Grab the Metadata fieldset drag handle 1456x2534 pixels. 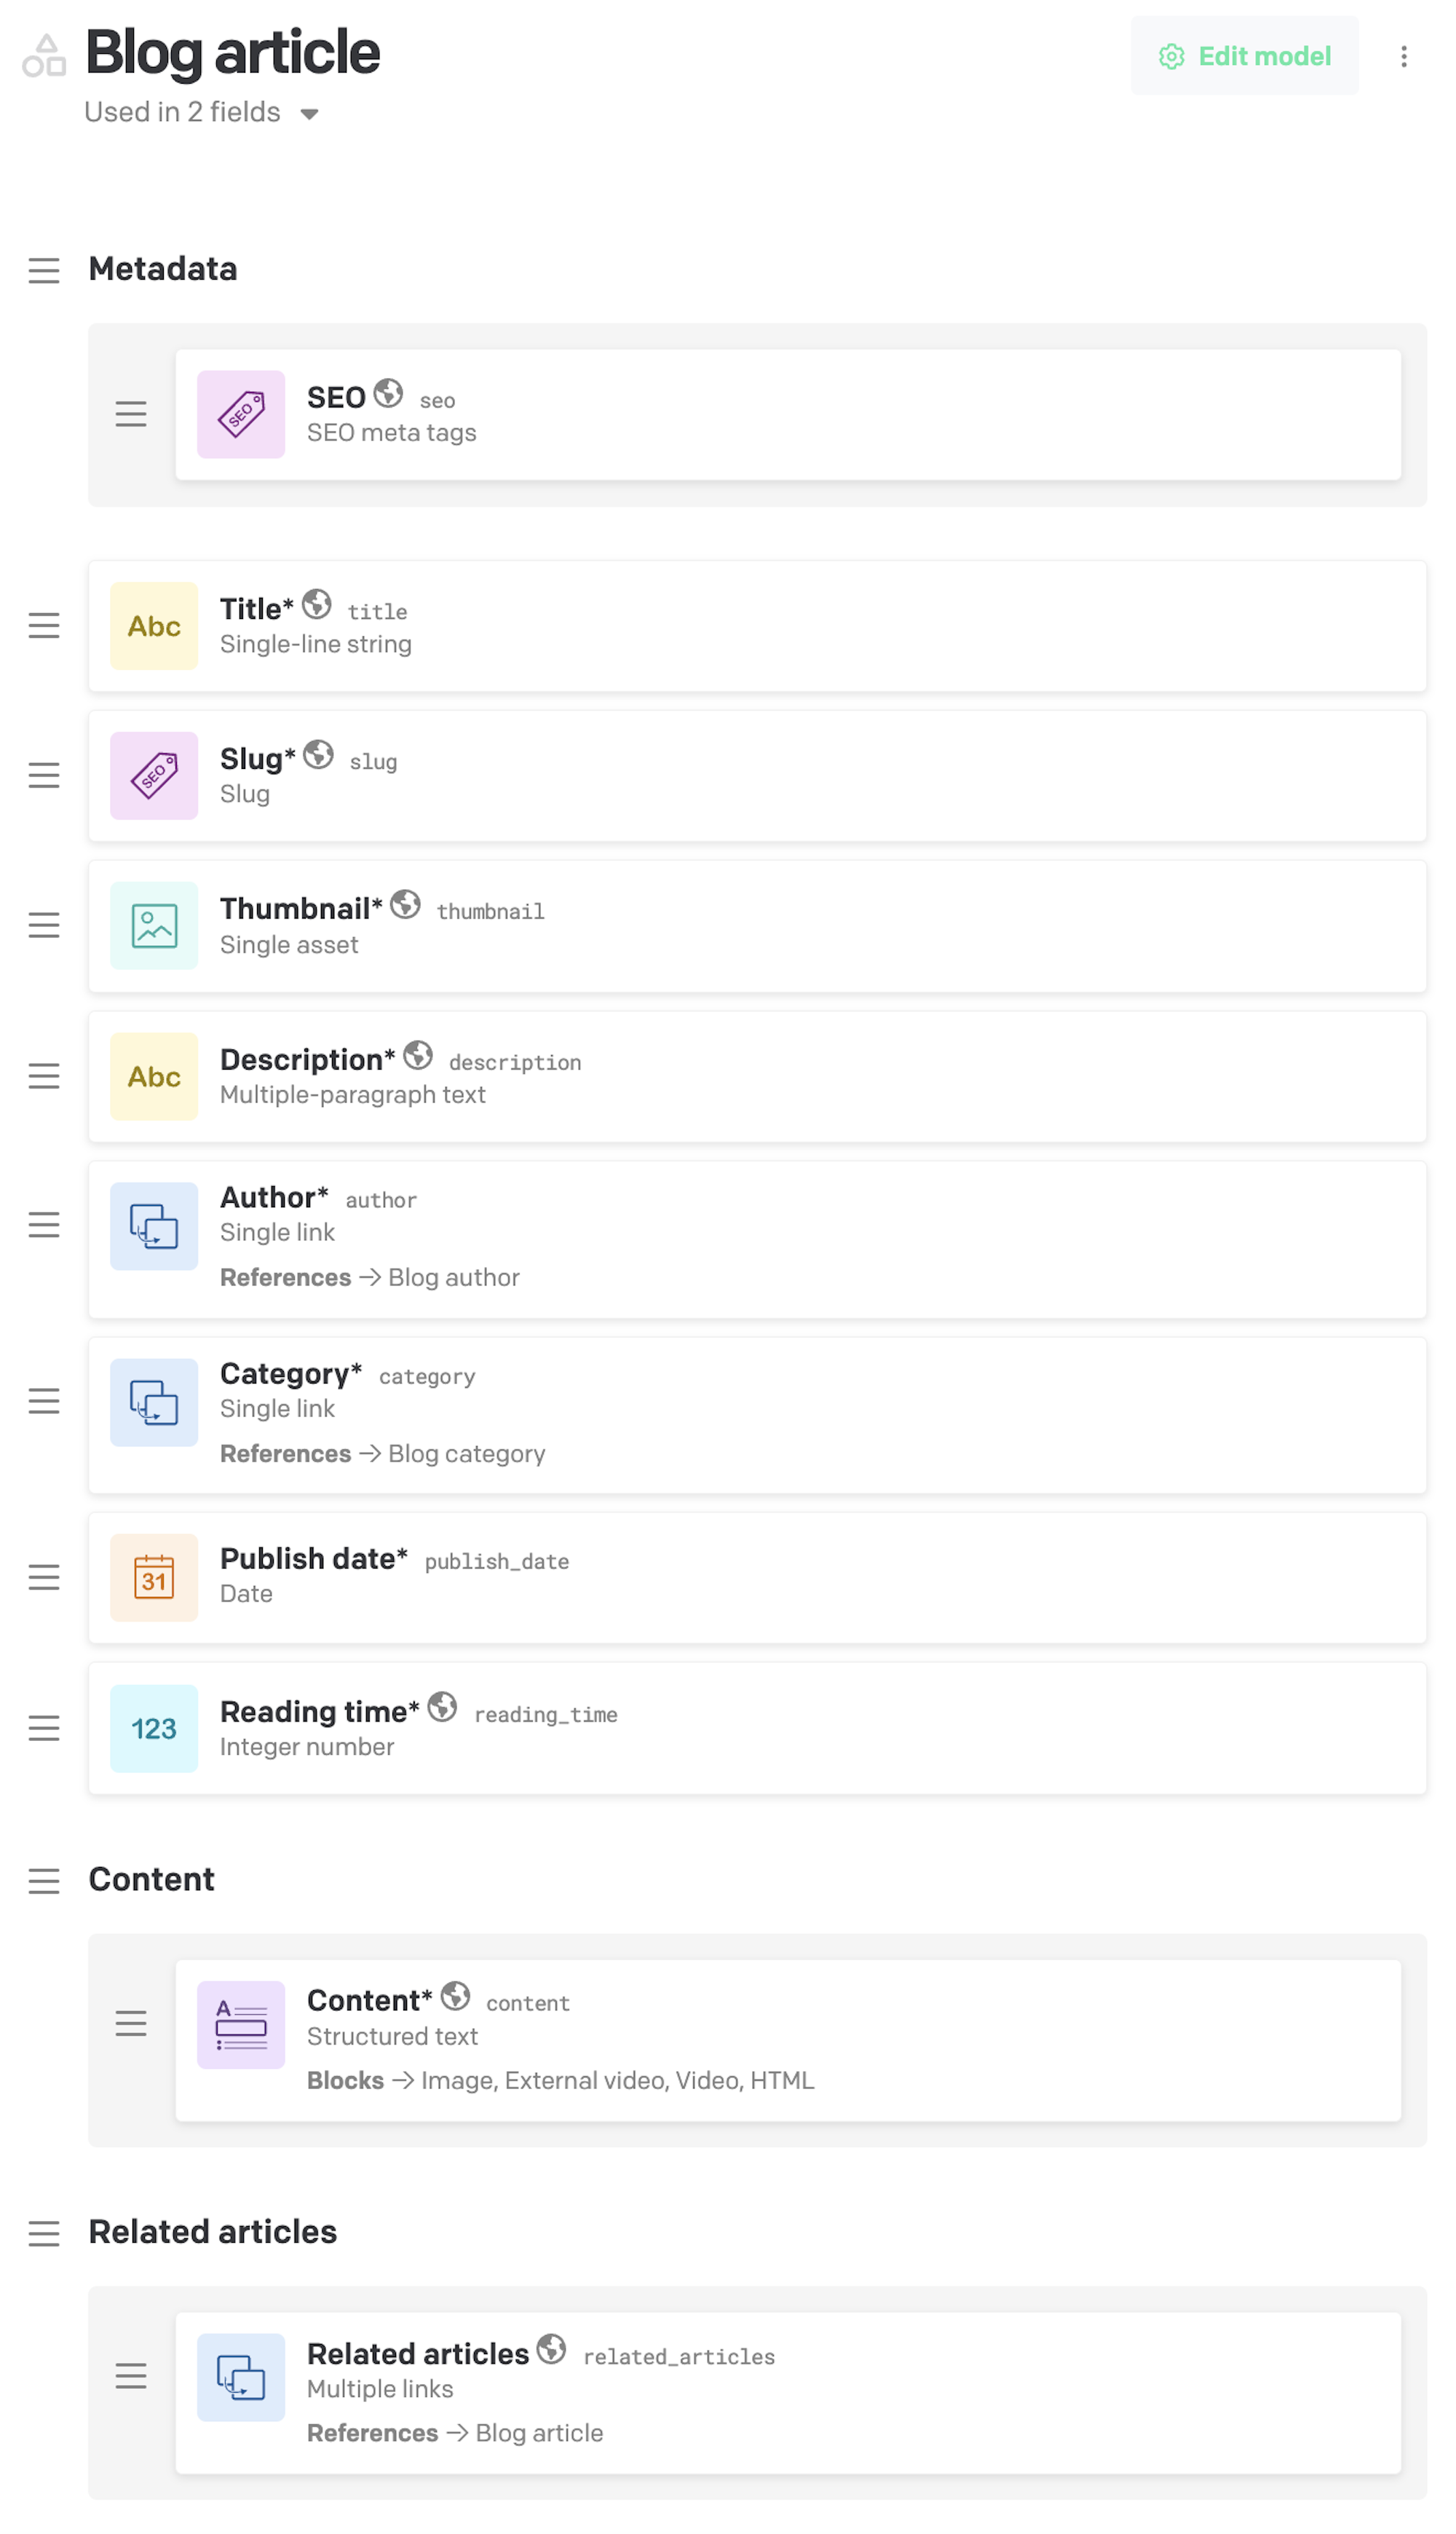click(x=44, y=270)
